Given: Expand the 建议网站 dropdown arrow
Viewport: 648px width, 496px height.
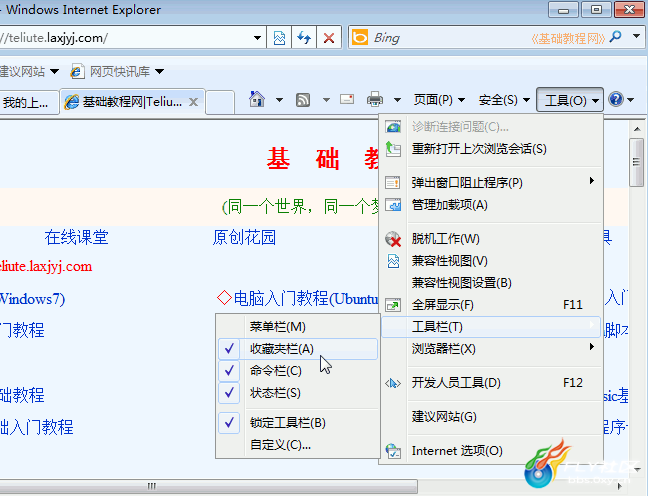Looking at the screenshot, I should coord(54,72).
